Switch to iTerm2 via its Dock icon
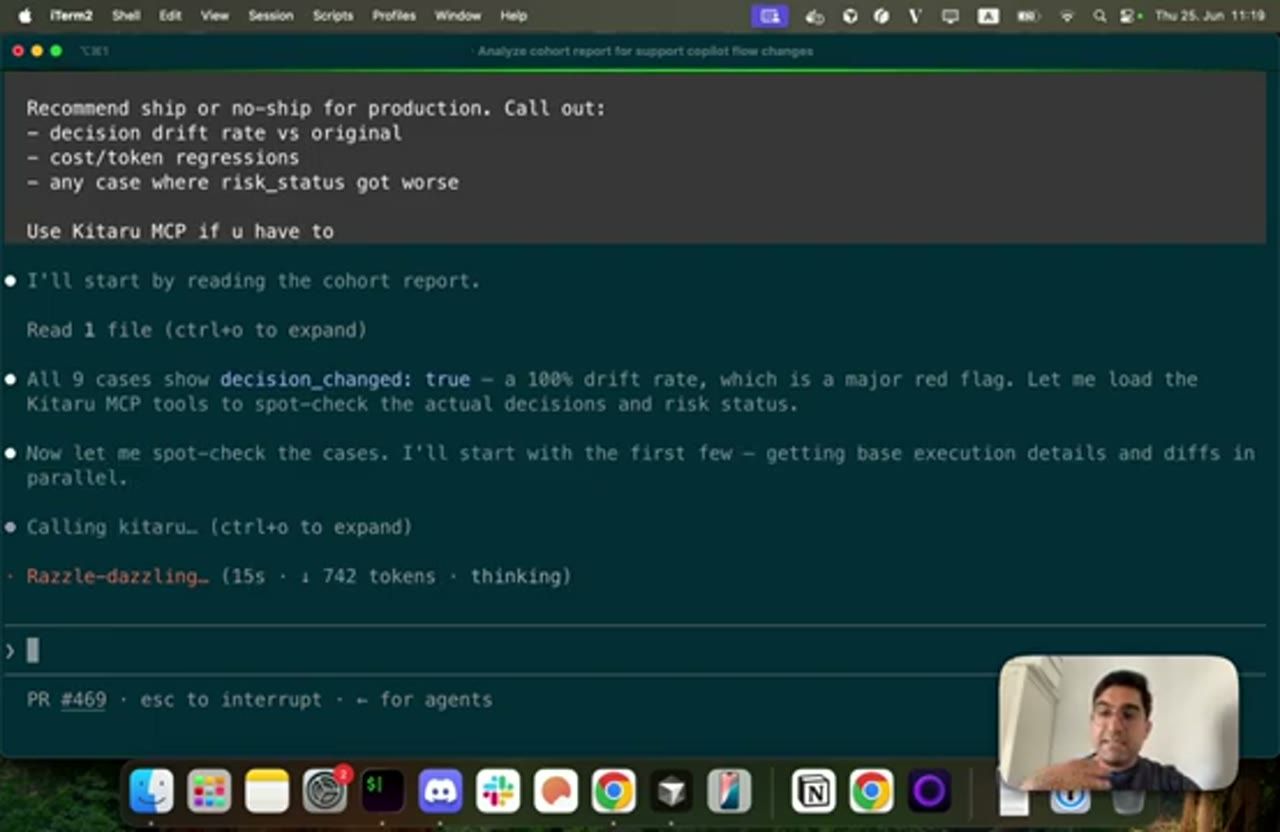This screenshot has width=1280, height=832. point(383,791)
